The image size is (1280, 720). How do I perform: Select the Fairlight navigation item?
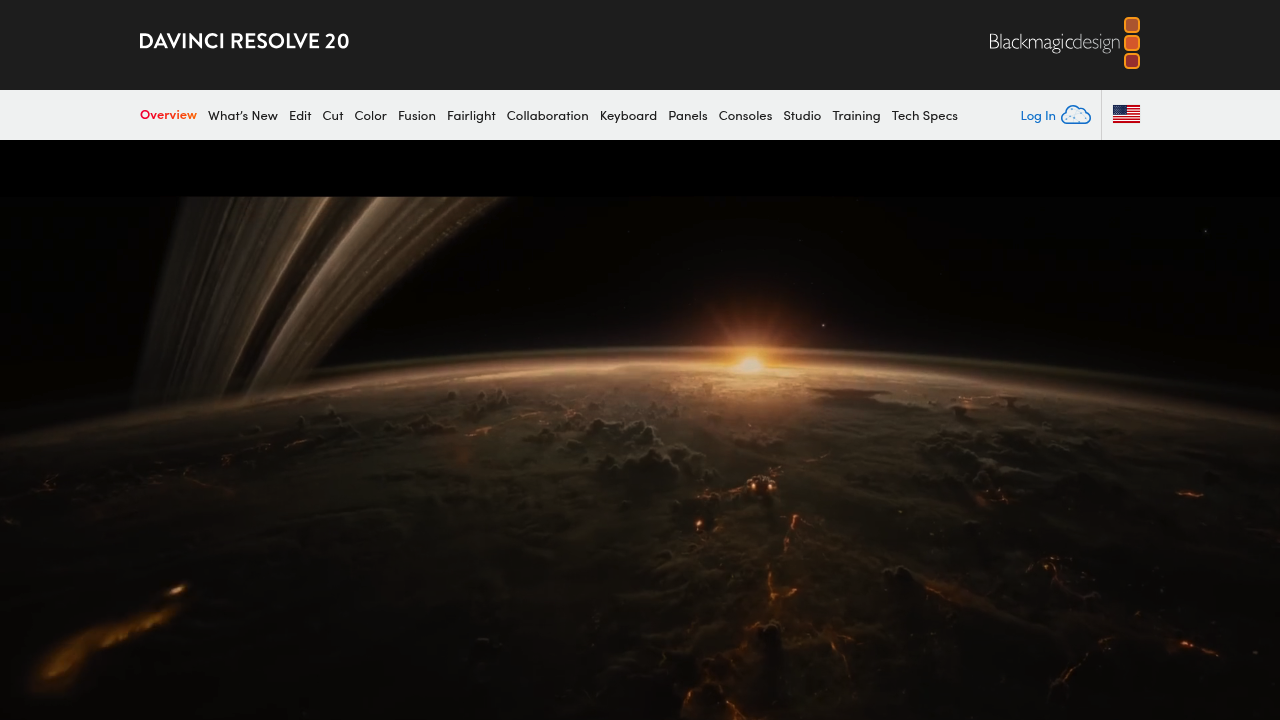click(x=471, y=115)
